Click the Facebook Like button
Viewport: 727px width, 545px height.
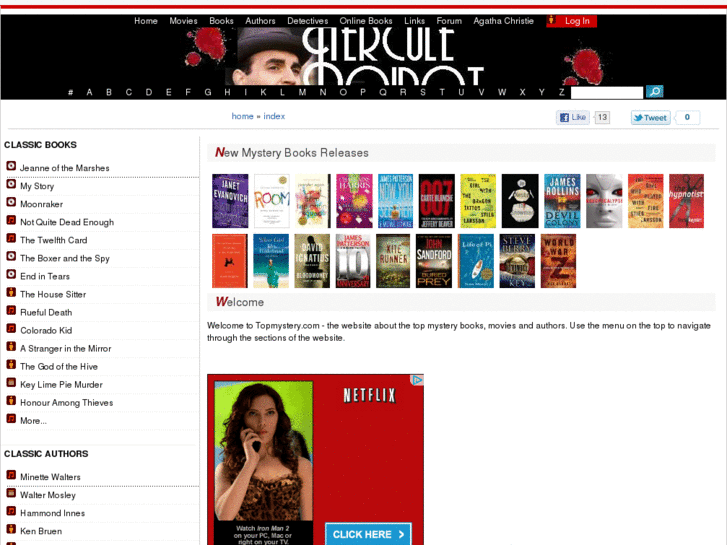[x=573, y=117]
